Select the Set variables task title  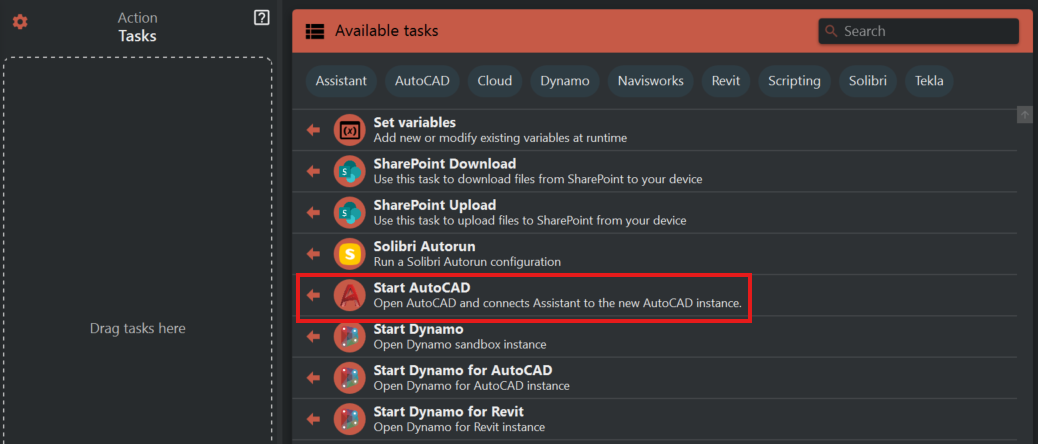414,122
